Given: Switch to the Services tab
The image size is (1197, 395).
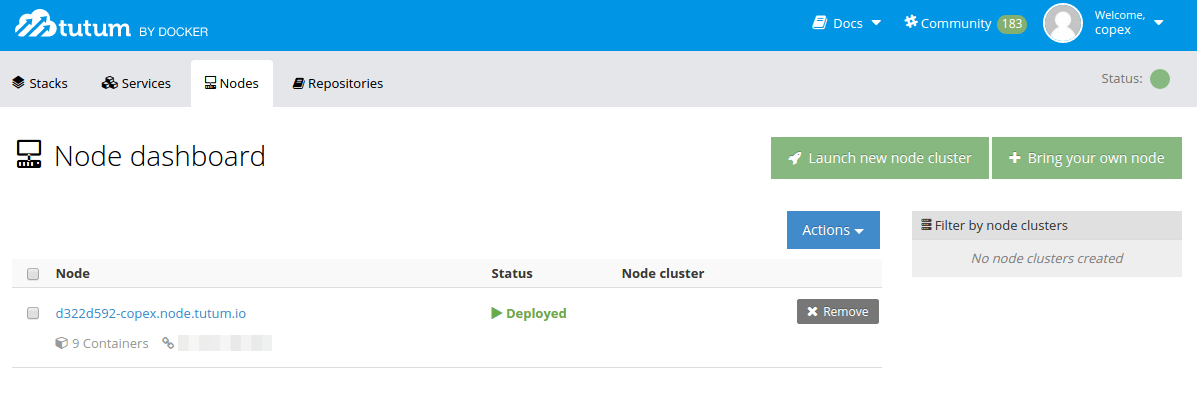Looking at the screenshot, I should coord(136,83).
